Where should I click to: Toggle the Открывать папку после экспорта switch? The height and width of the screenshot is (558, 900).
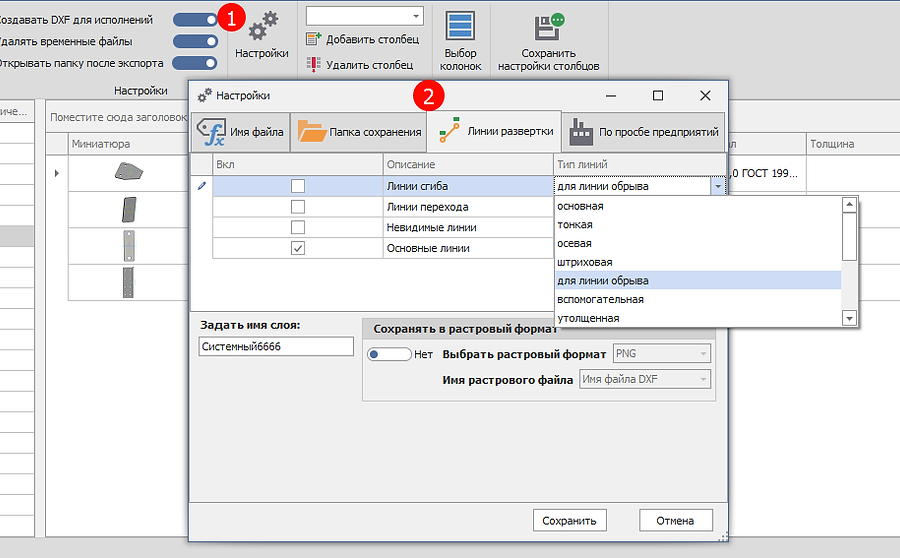[x=195, y=63]
